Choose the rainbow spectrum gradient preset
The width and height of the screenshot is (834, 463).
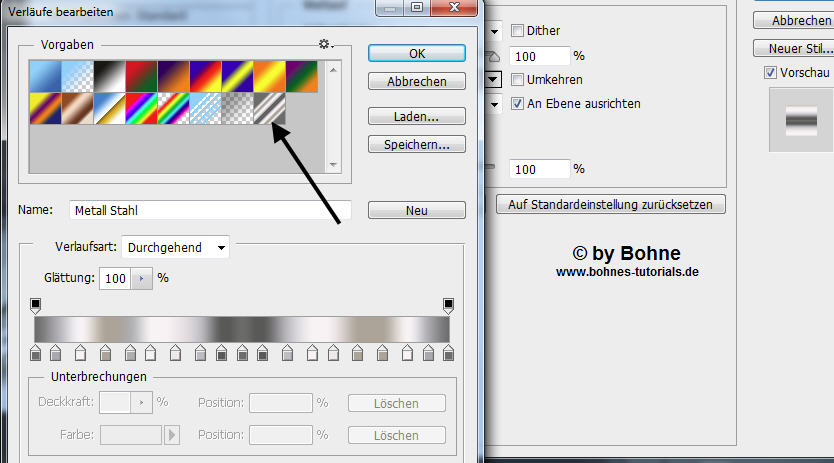[x=142, y=108]
